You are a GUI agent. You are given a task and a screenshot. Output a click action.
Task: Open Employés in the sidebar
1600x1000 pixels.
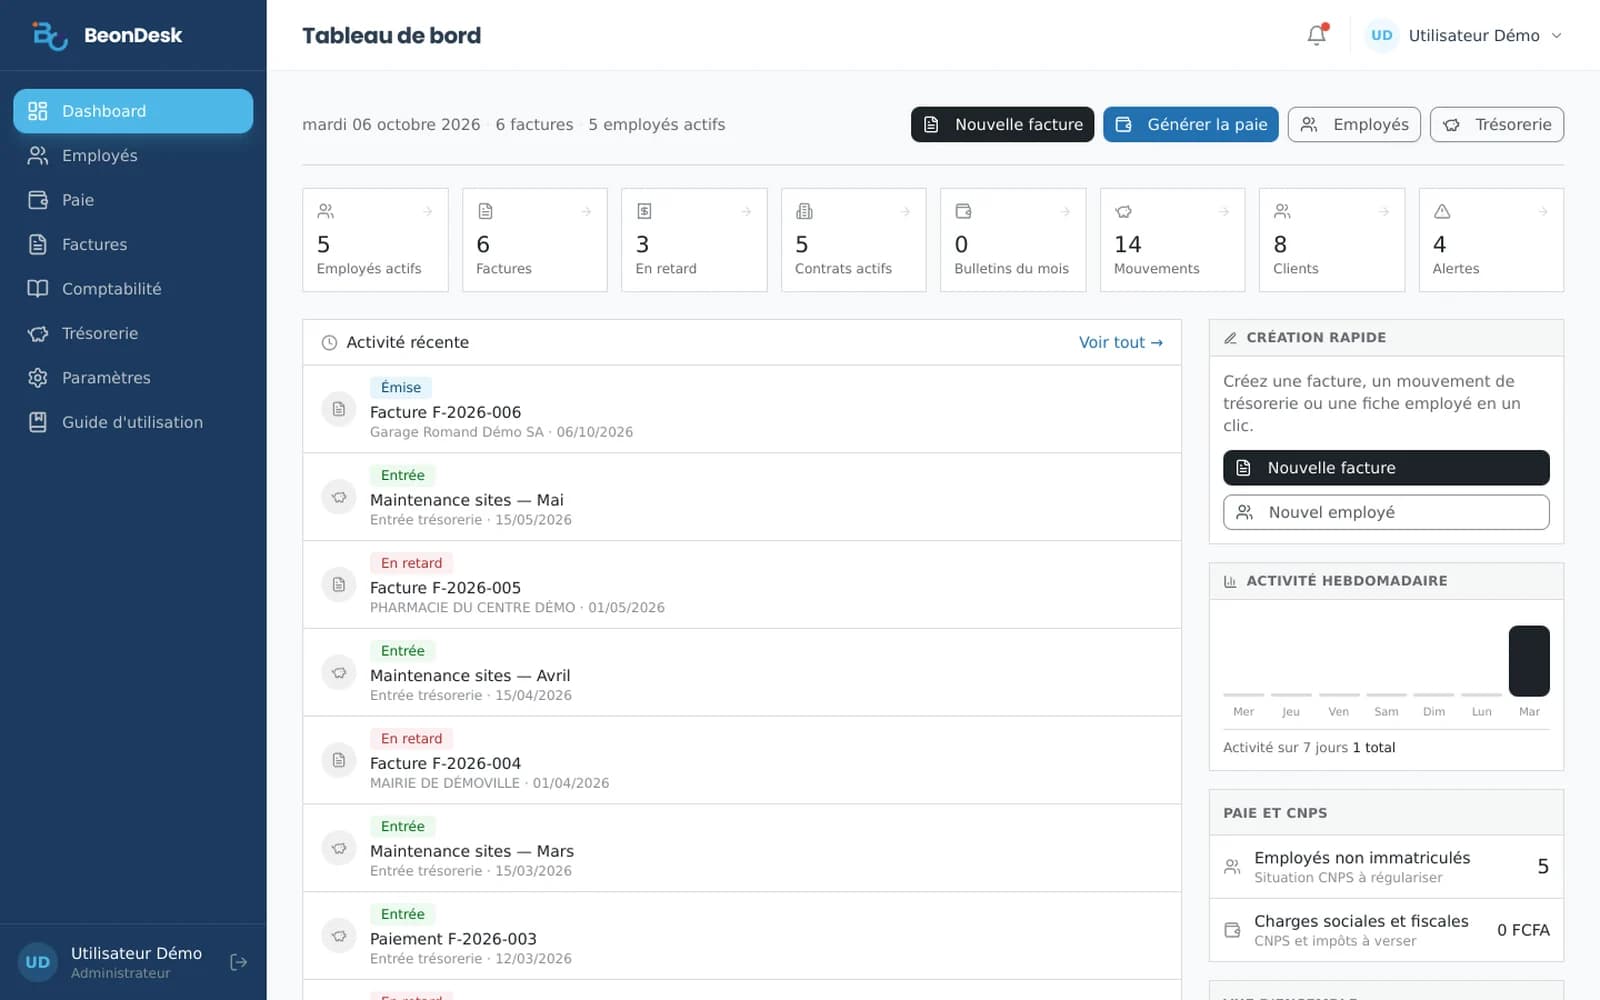point(133,155)
